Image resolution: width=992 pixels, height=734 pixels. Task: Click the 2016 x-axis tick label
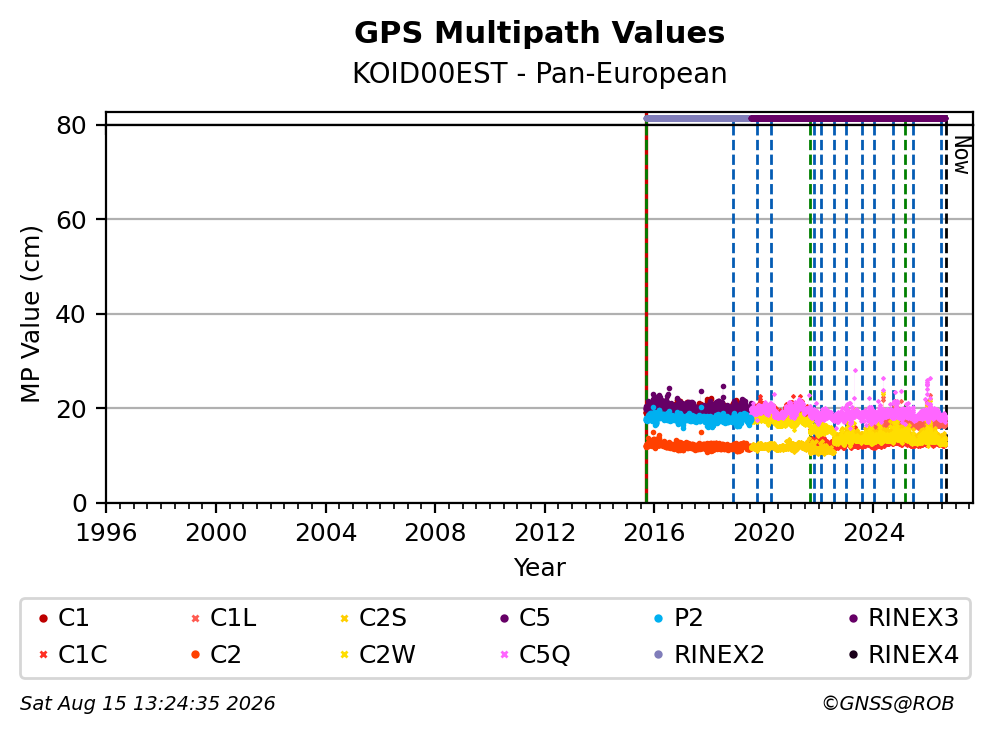click(654, 533)
